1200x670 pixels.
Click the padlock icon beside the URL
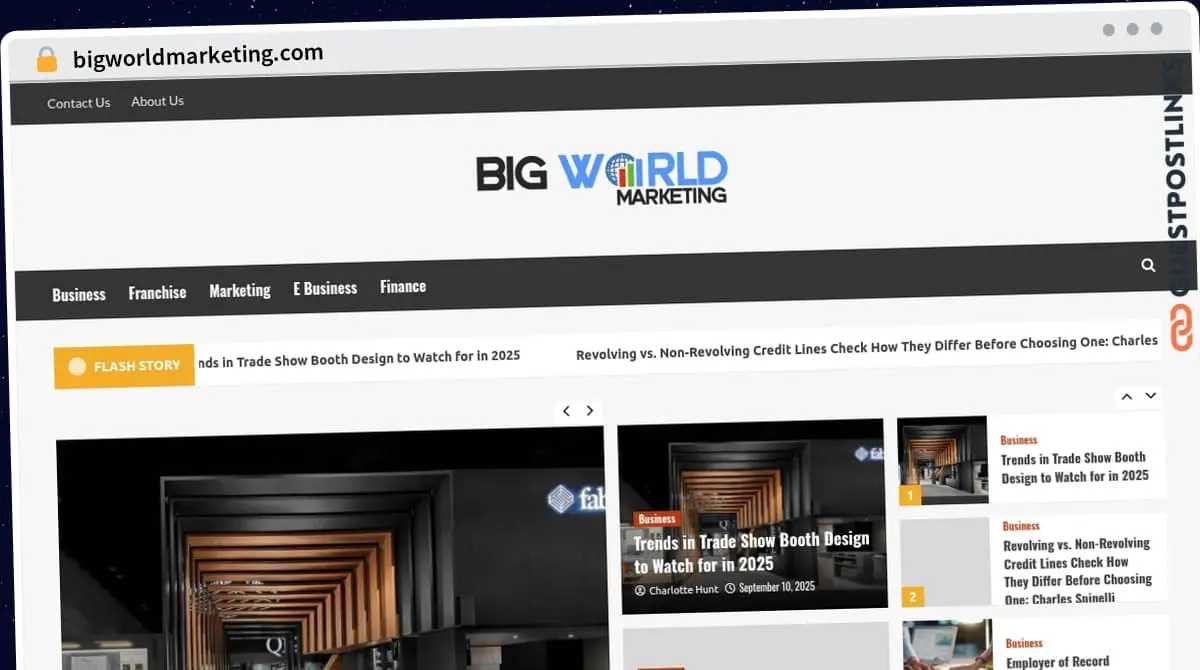[47, 60]
